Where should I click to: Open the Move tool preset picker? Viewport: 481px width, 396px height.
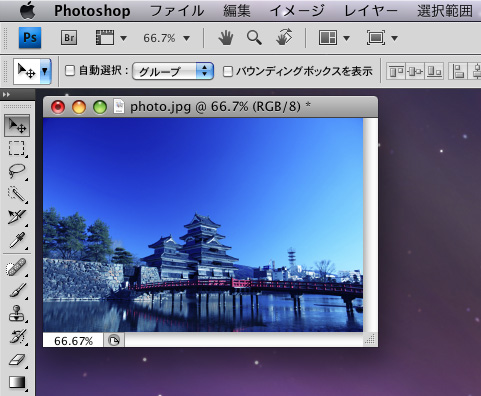point(45,71)
